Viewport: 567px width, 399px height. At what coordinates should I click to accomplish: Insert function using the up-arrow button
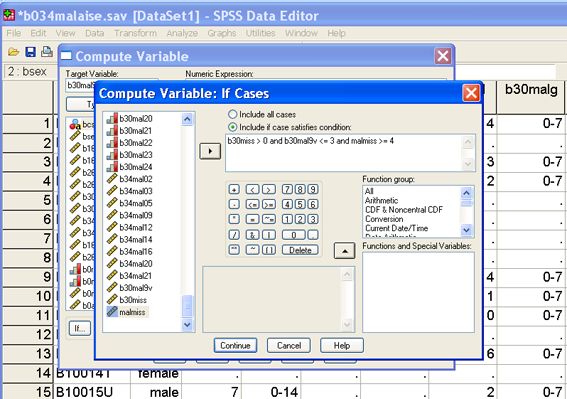click(344, 251)
